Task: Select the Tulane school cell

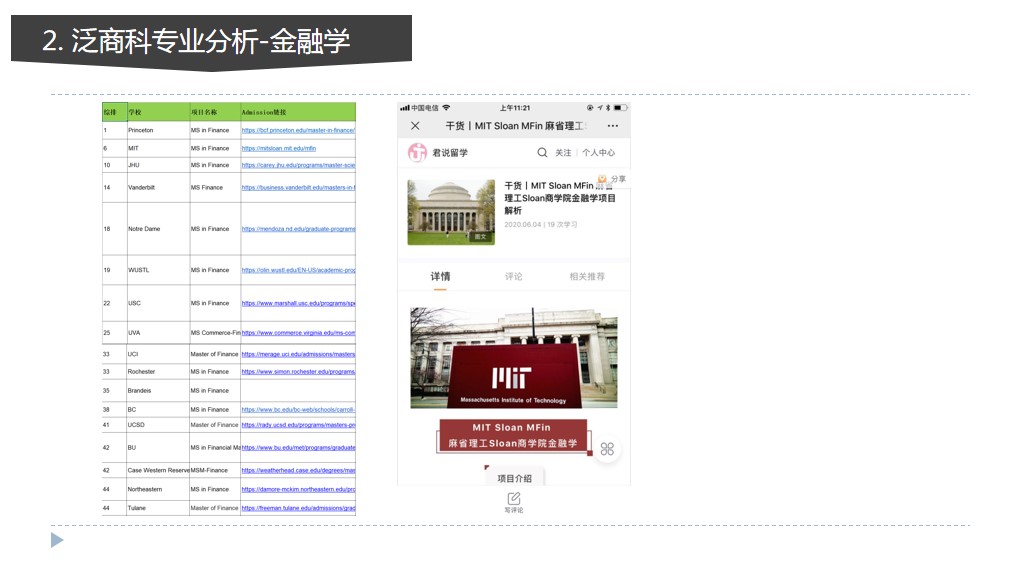Action: 158,508
